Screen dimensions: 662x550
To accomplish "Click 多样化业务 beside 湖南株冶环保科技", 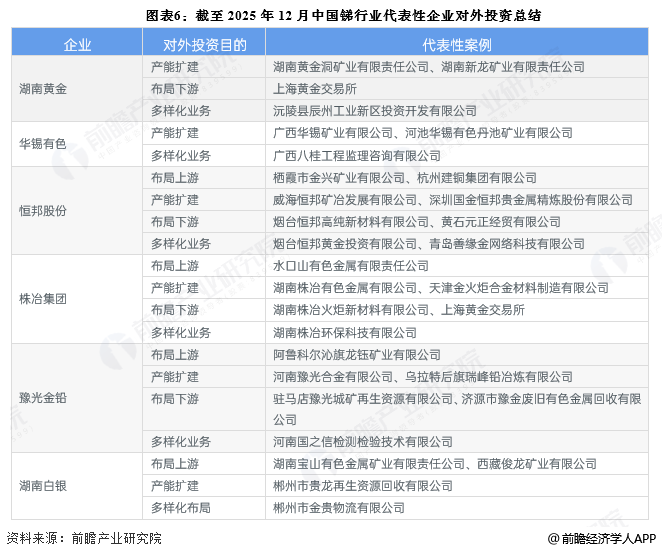I will point(204,333).
